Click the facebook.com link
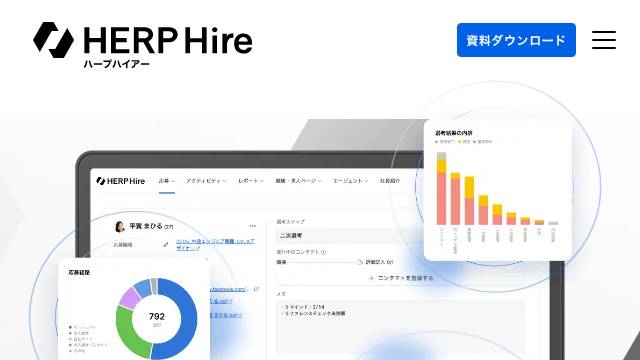Image resolution: width=640 pixels, height=360 pixels. 228,289
